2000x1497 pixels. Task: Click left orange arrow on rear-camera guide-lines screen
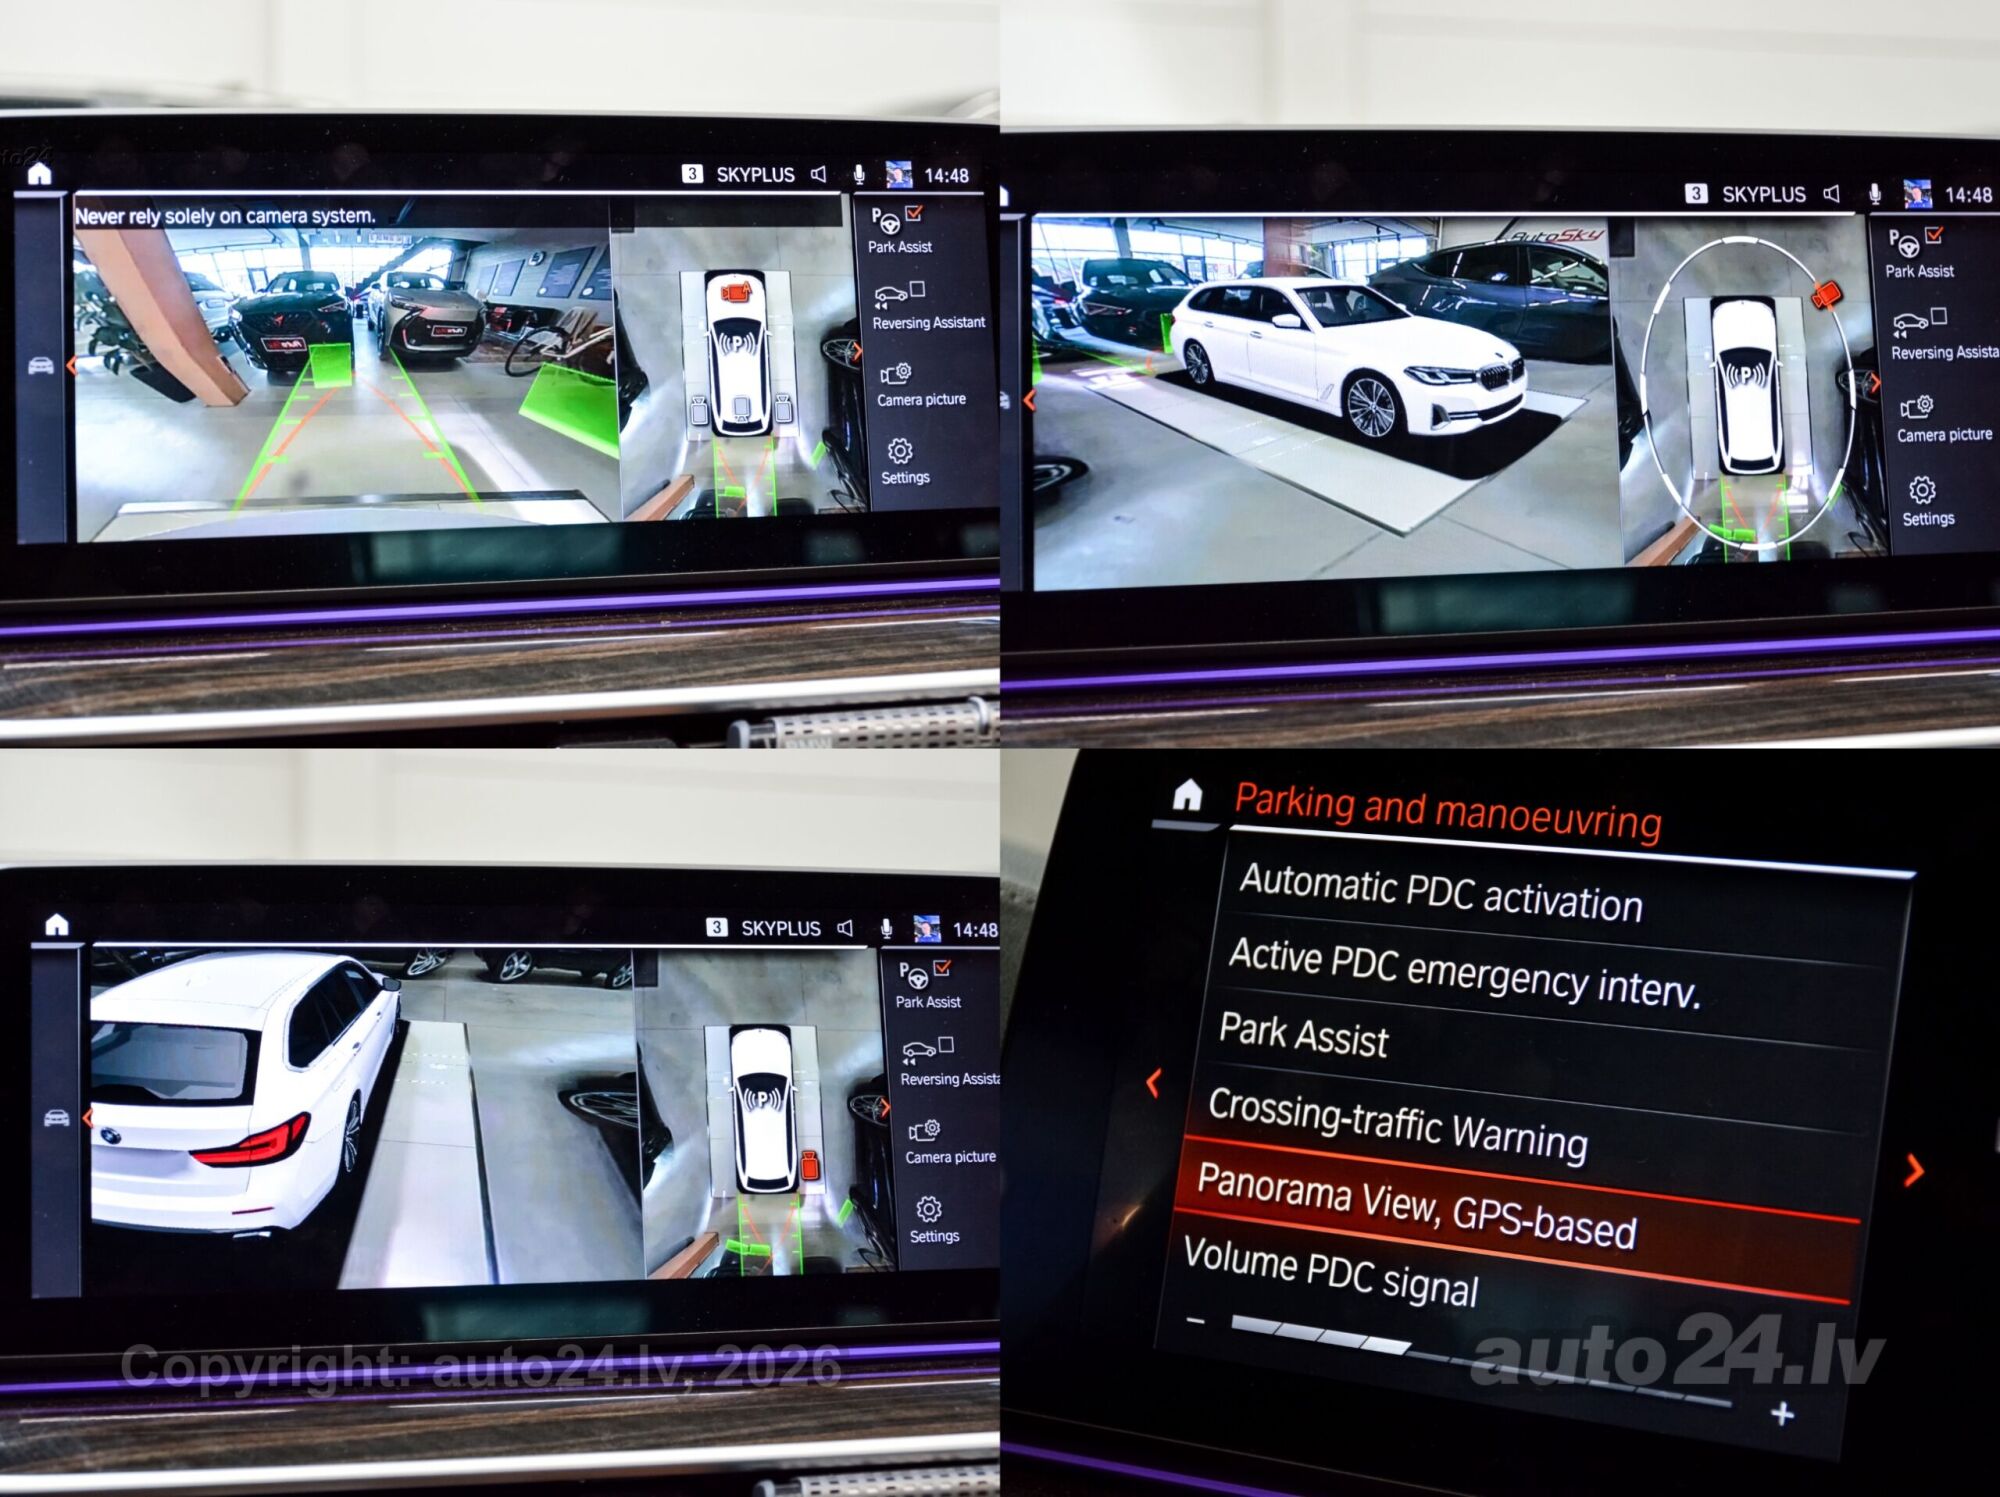pyautogui.click(x=71, y=366)
